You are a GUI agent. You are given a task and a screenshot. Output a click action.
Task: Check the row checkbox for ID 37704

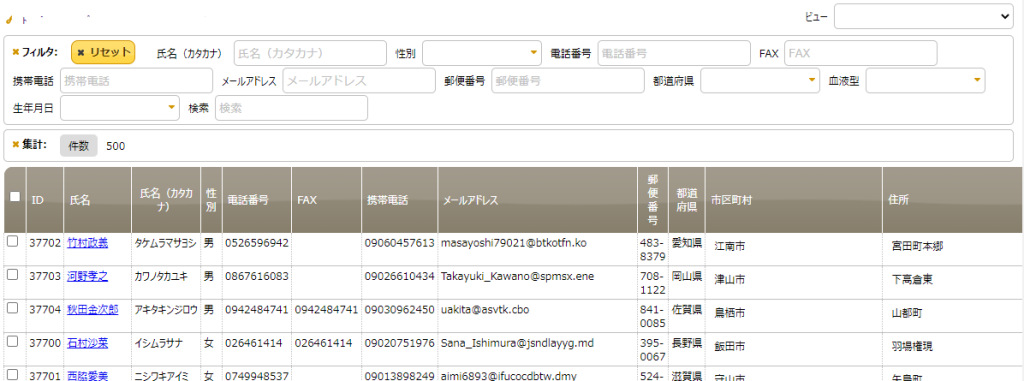(x=12, y=308)
